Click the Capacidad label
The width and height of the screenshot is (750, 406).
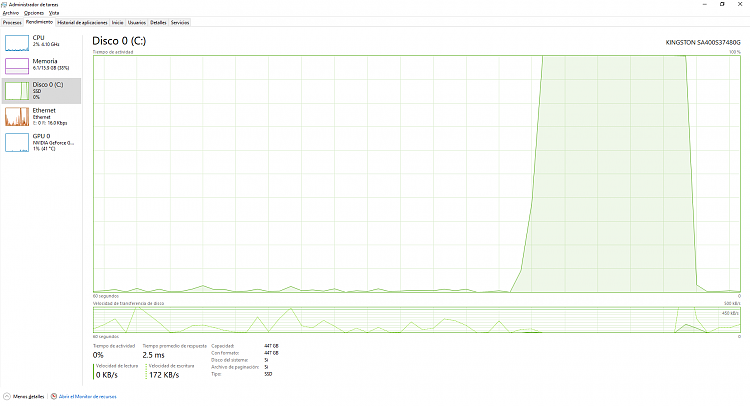tap(222, 346)
